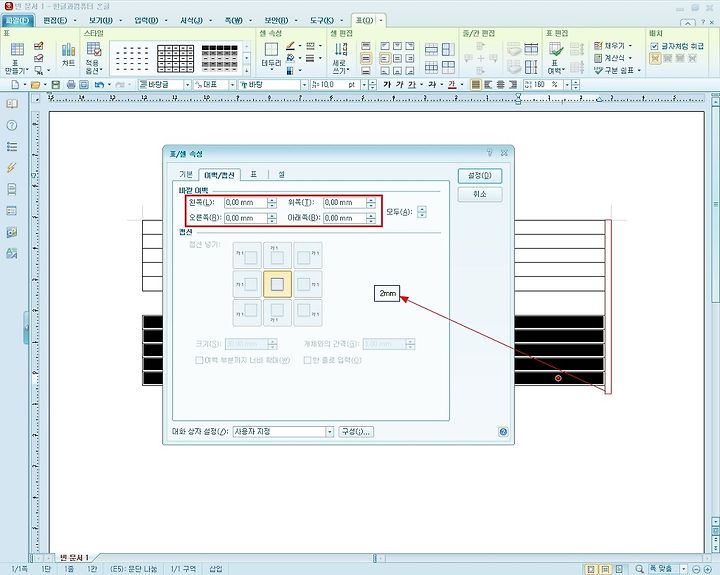This screenshot has height=575, width=720.
Task: Click the justify alignment icon
Action: (x=476, y=85)
